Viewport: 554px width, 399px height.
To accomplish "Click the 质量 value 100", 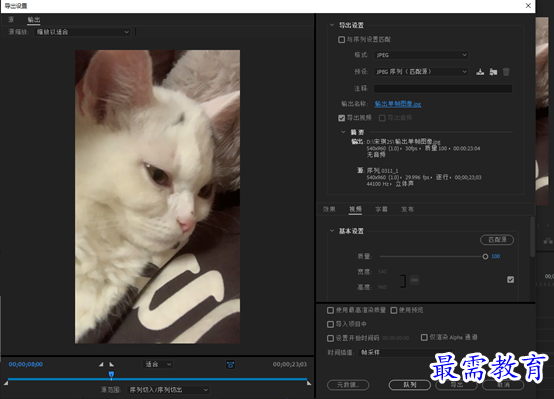I will click(x=495, y=257).
